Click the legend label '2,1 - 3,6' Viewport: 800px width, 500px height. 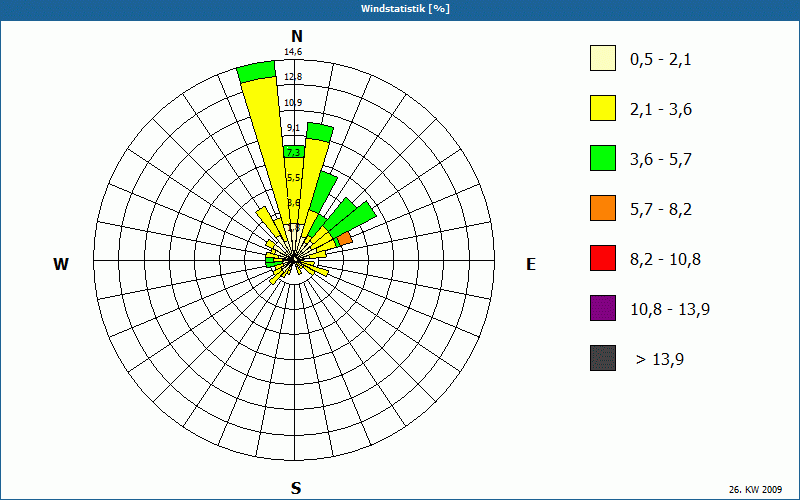pos(661,110)
